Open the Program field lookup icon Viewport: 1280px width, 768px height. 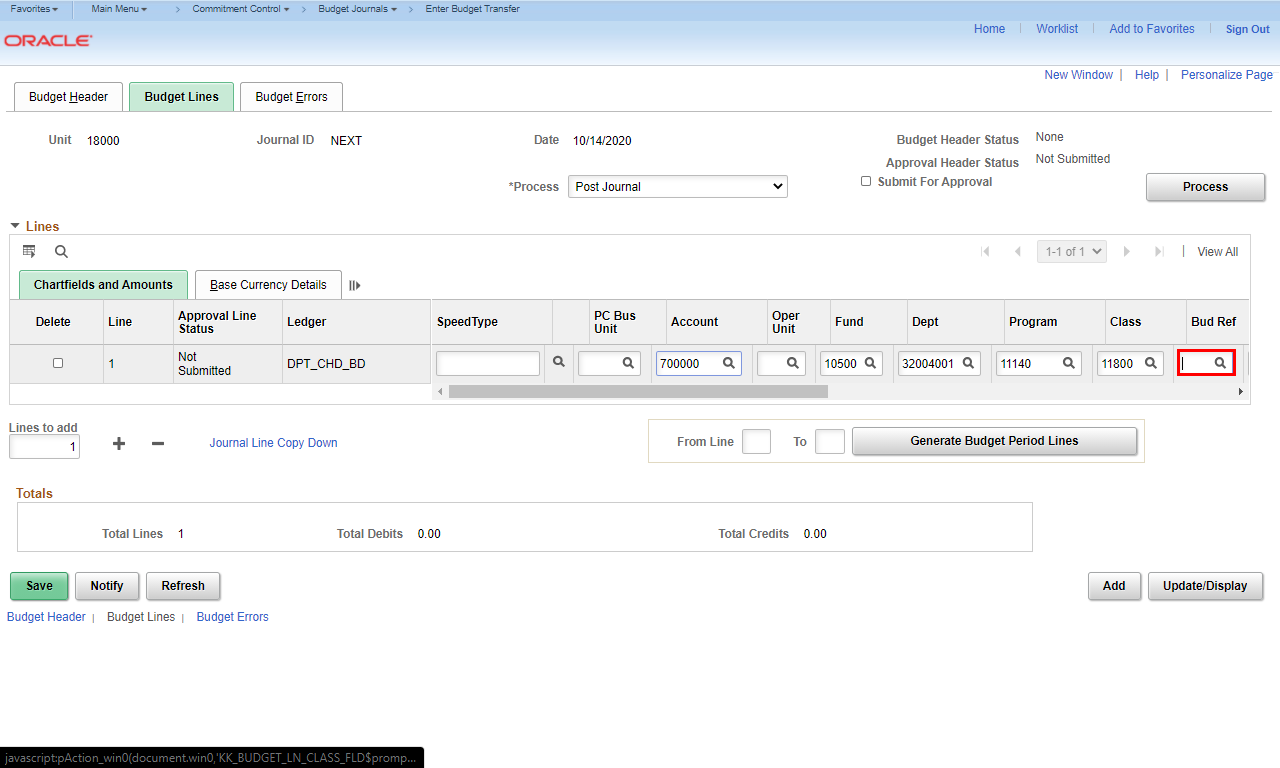coord(1069,364)
